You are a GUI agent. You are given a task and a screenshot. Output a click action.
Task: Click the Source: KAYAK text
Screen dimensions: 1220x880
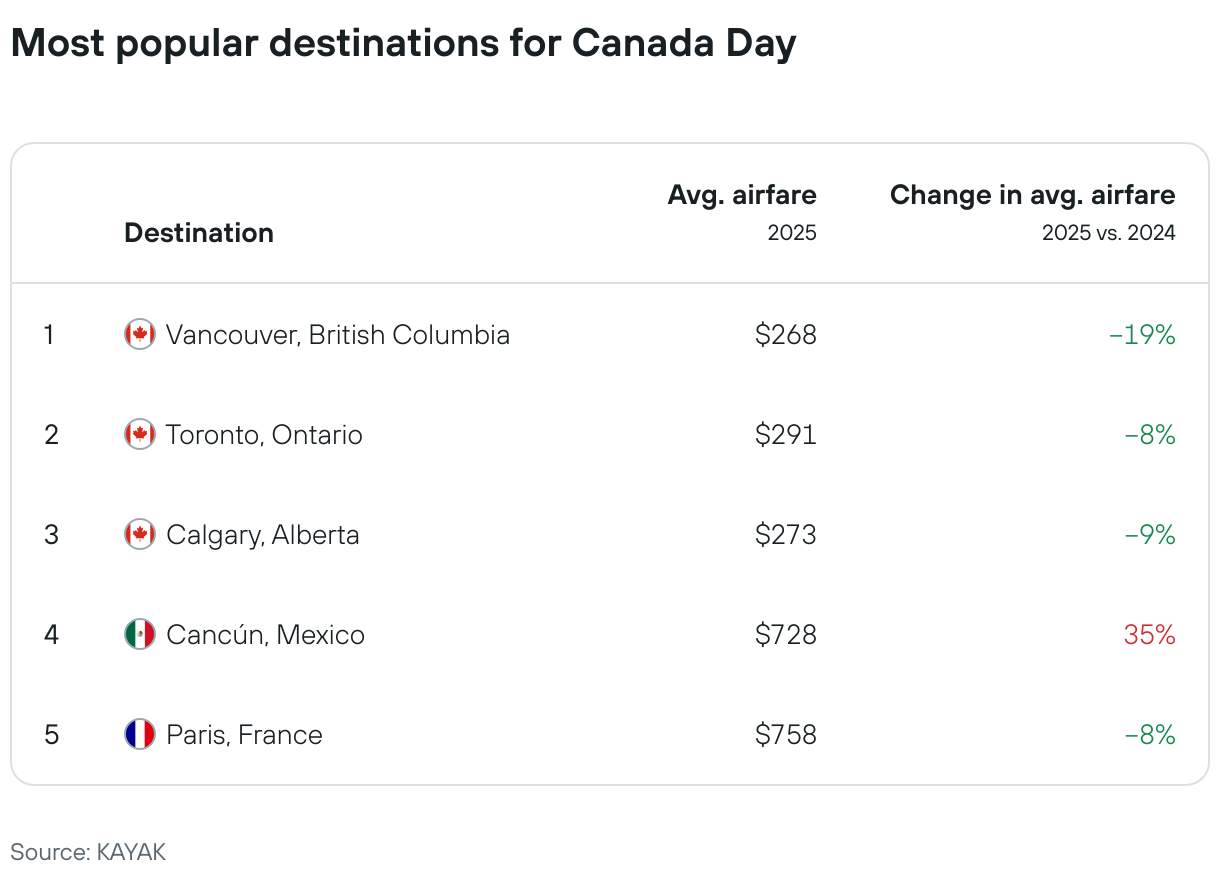click(x=88, y=852)
